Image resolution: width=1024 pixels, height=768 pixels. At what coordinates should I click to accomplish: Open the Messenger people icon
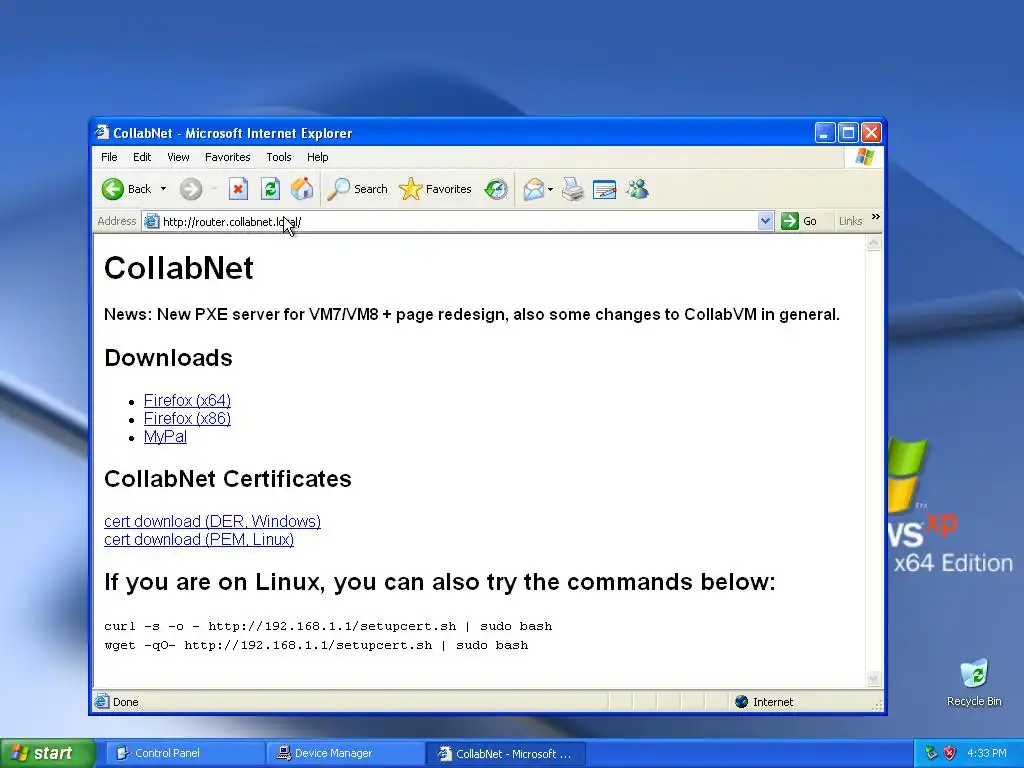(x=637, y=189)
